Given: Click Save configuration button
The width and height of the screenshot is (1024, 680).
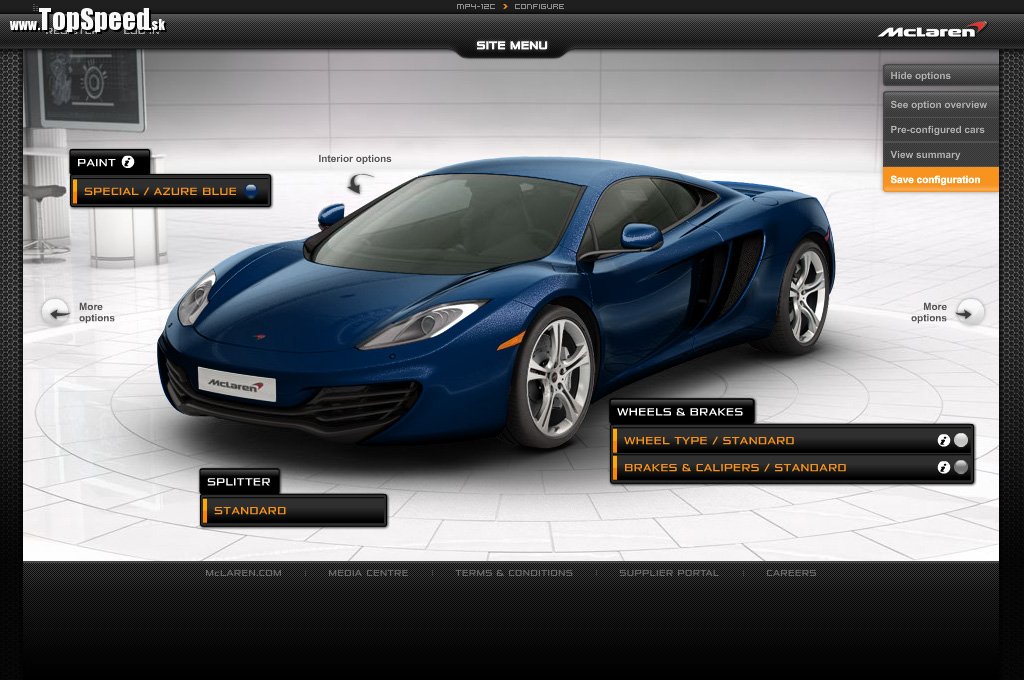Looking at the screenshot, I should (940, 180).
